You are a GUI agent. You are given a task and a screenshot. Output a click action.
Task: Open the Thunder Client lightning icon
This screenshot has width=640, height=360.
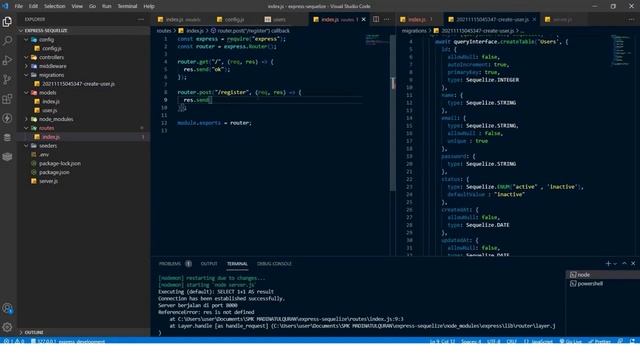coord(7,118)
